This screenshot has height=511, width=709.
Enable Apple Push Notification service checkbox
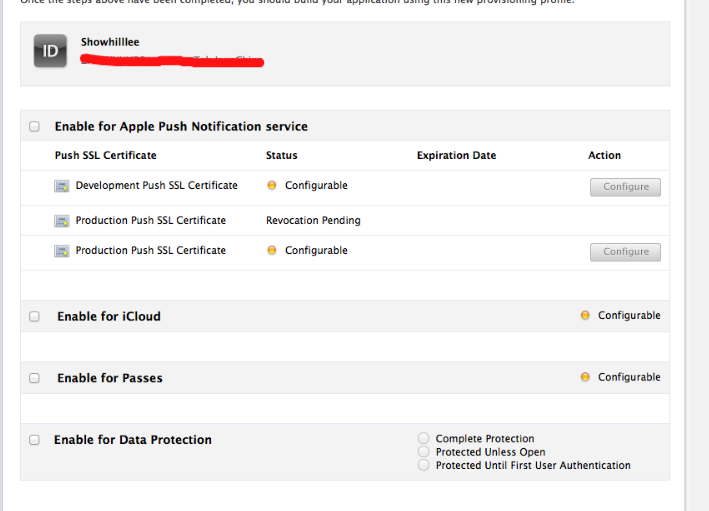[x=34, y=126]
